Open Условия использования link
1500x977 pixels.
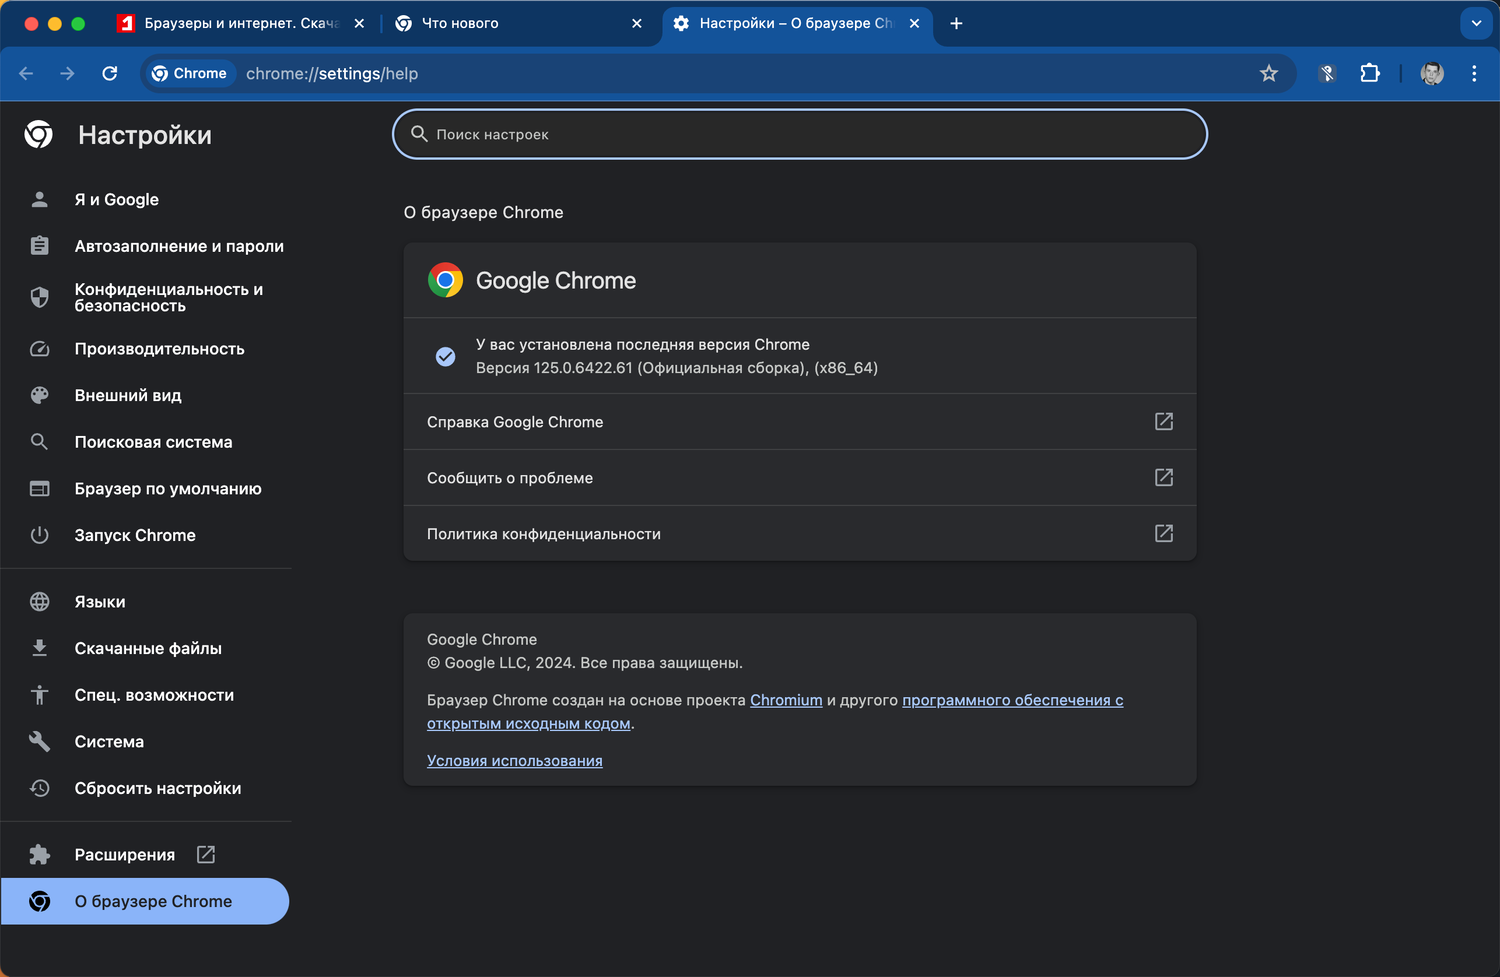pos(514,761)
